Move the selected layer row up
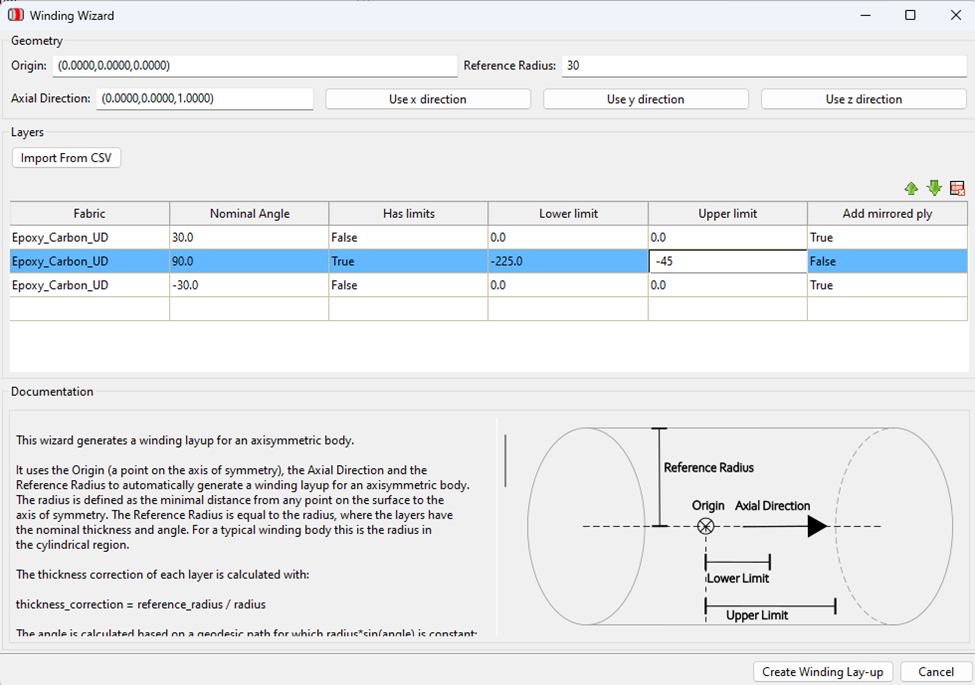 [x=911, y=188]
